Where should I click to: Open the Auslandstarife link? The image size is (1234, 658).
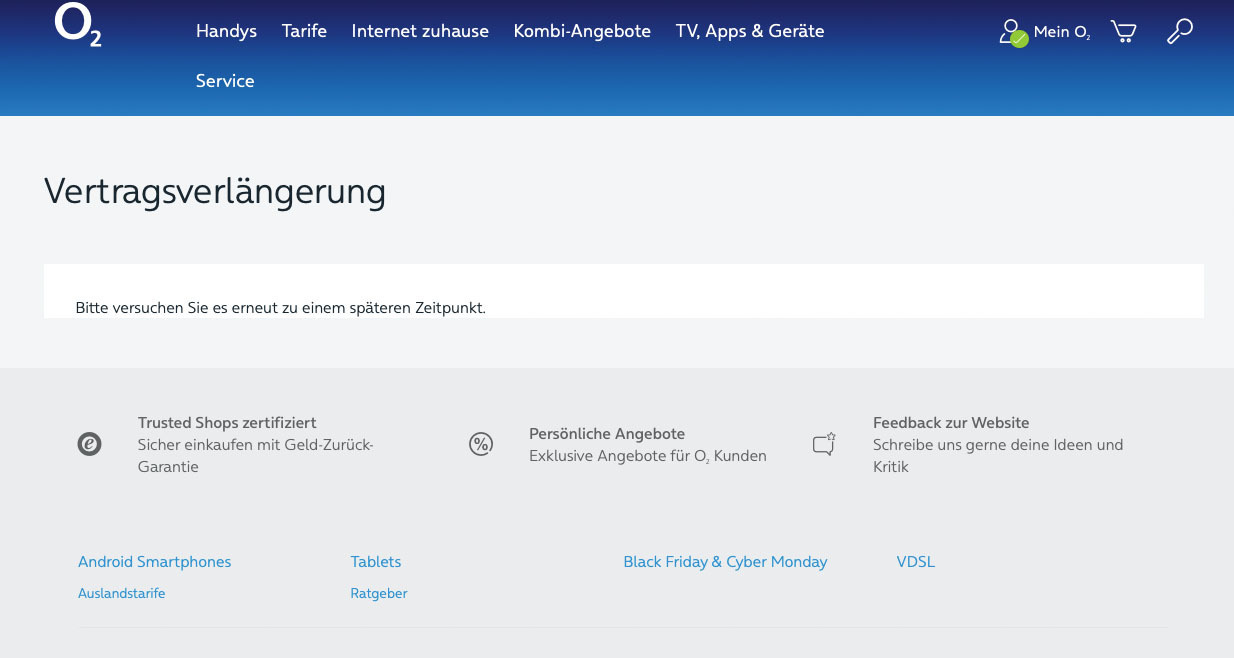pos(122,593)
